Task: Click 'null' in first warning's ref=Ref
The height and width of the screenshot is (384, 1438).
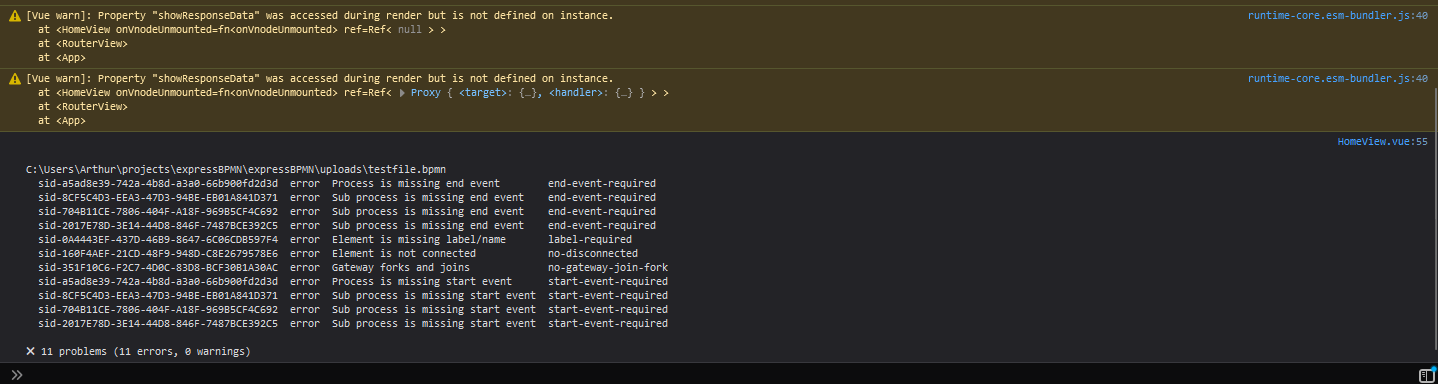Action: click(x=410, y=30)
